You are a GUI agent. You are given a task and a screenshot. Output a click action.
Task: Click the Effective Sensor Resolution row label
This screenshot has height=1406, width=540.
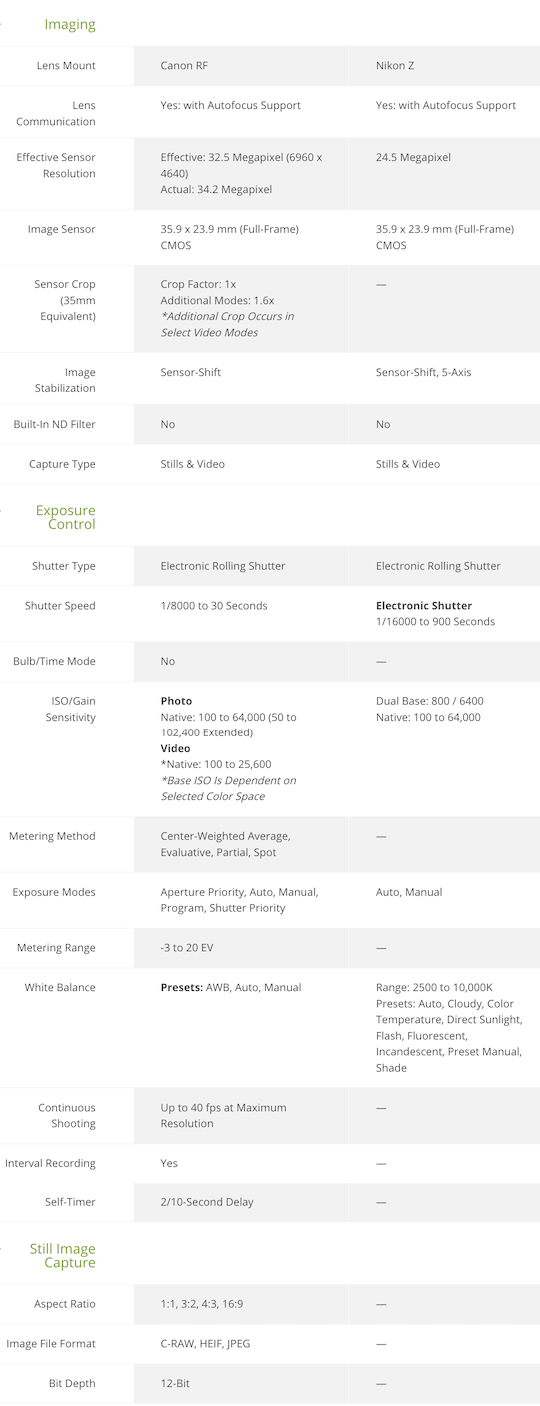(x=56, y=165)
